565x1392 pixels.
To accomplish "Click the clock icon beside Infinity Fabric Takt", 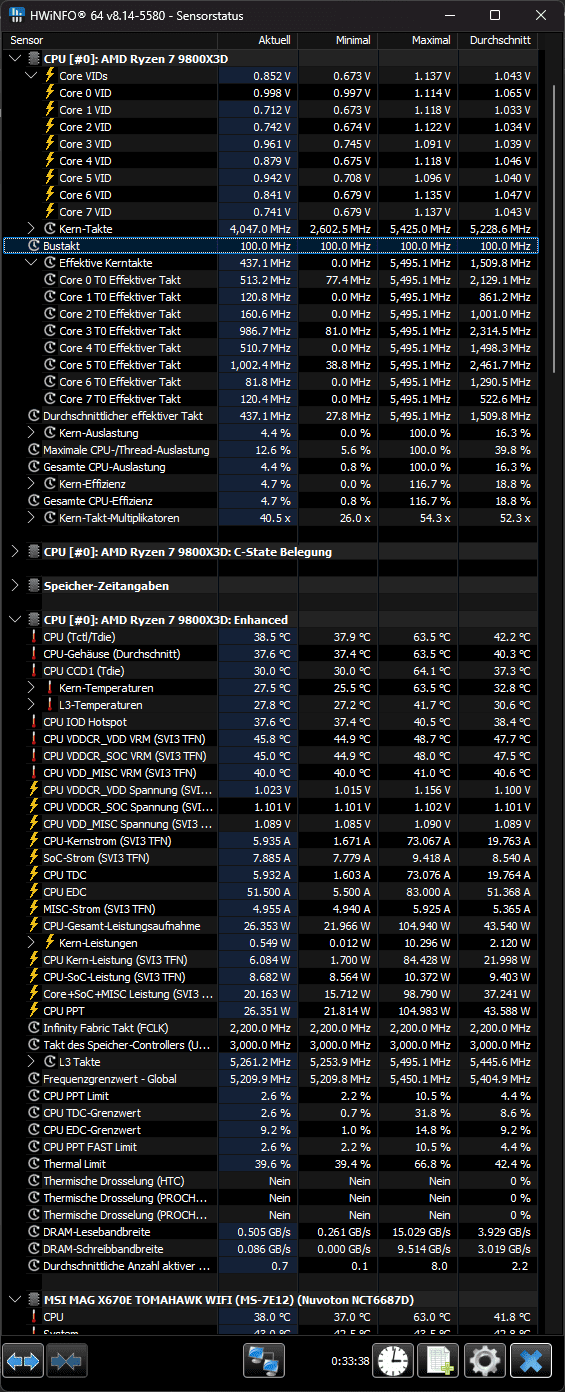I will [34, 1028].
